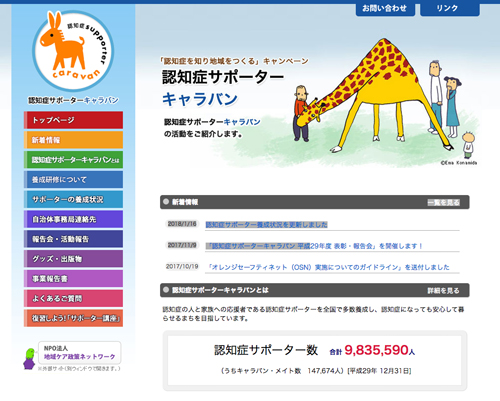Select 自治体事務局連絡先 menu item
500x401 pixels.
pos(73,219)
